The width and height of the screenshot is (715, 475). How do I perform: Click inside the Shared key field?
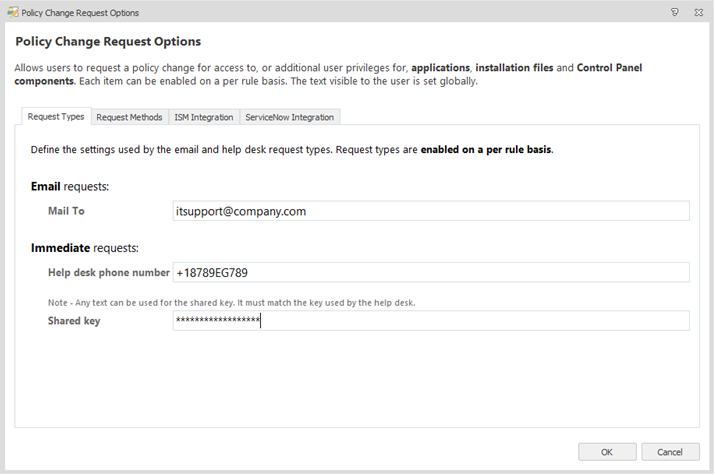point(430,320)
